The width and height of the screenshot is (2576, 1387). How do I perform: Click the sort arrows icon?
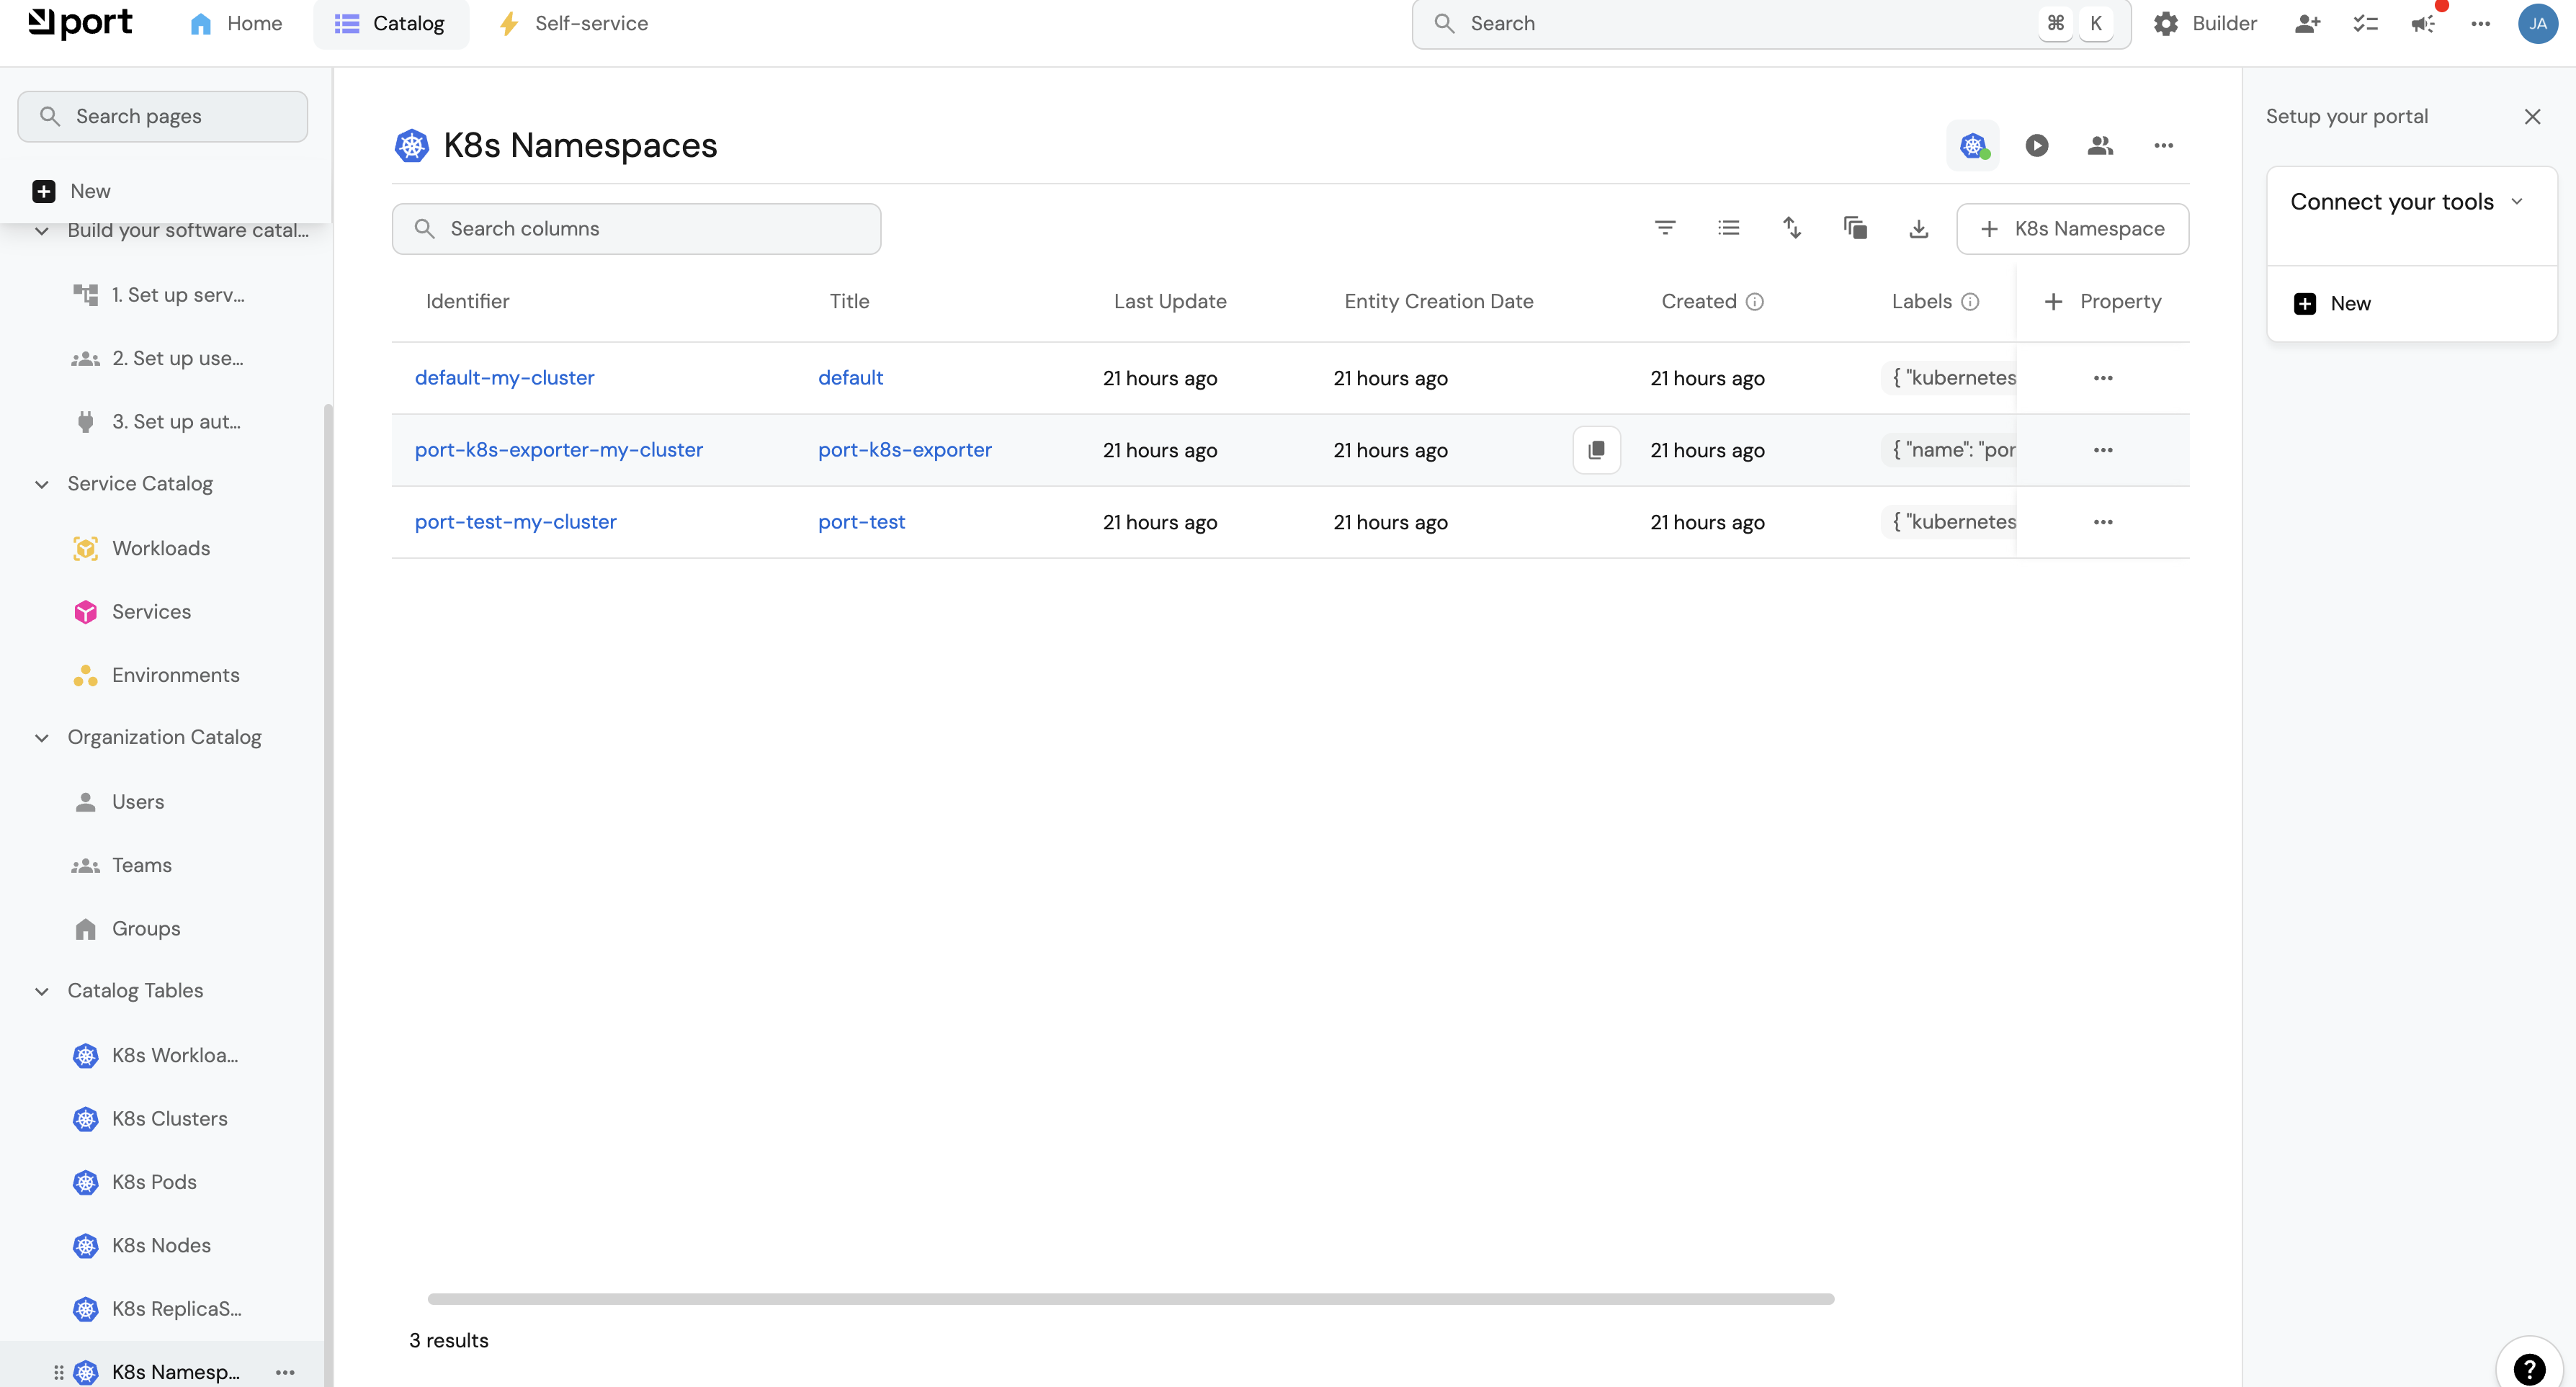pos(1792,228)
